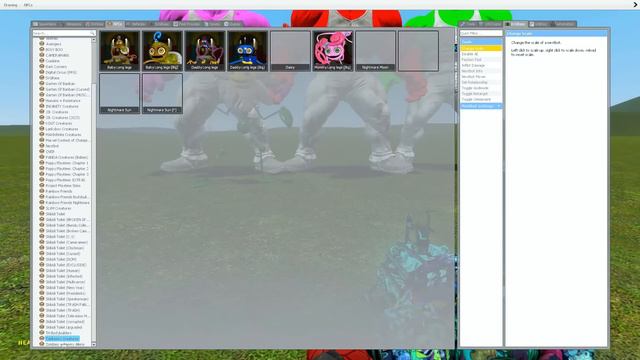Select the Disable AI tool
The width and height of the screenshot is (640, 360).
[x=481, y=54]
